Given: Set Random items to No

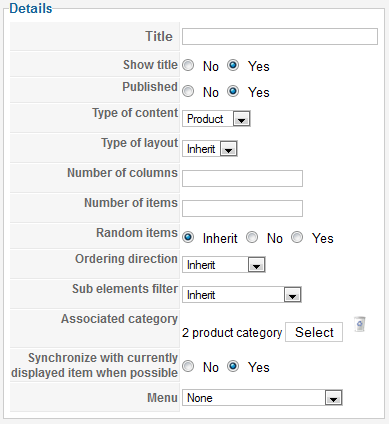Looking at the screenshot, I should [x=252, y=237].
